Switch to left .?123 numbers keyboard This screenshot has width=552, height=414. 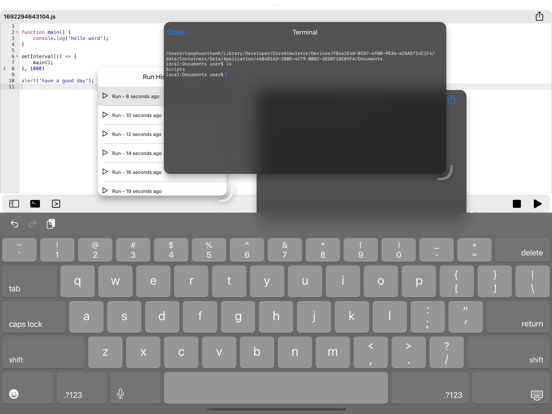click(82, 388)
